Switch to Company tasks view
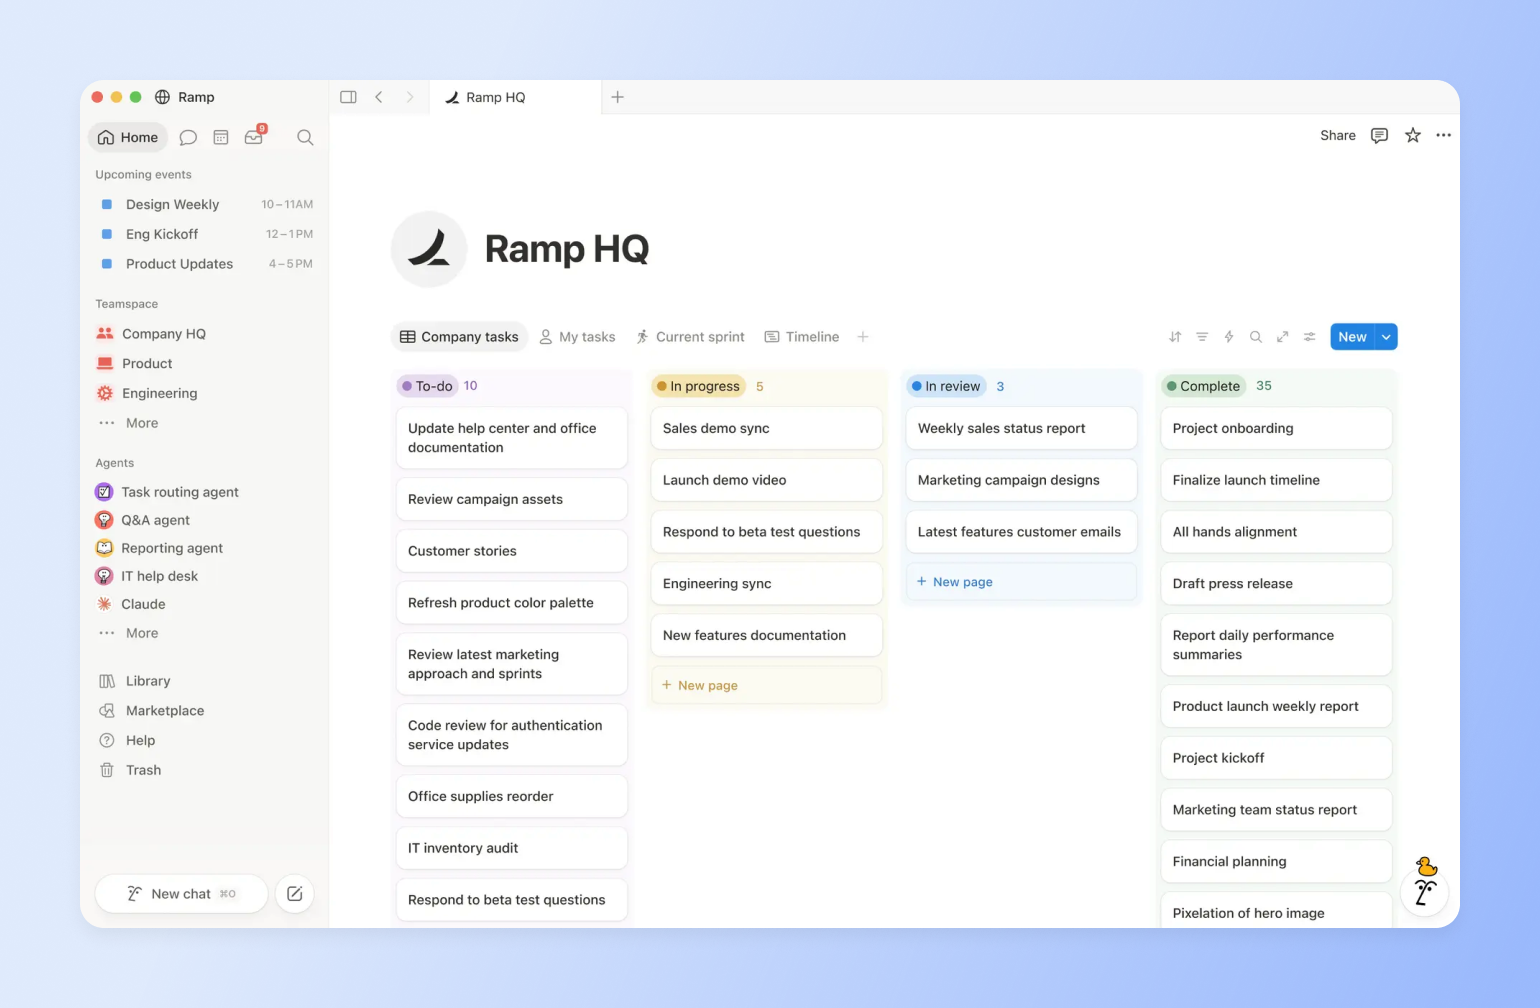 pos(459,337)
